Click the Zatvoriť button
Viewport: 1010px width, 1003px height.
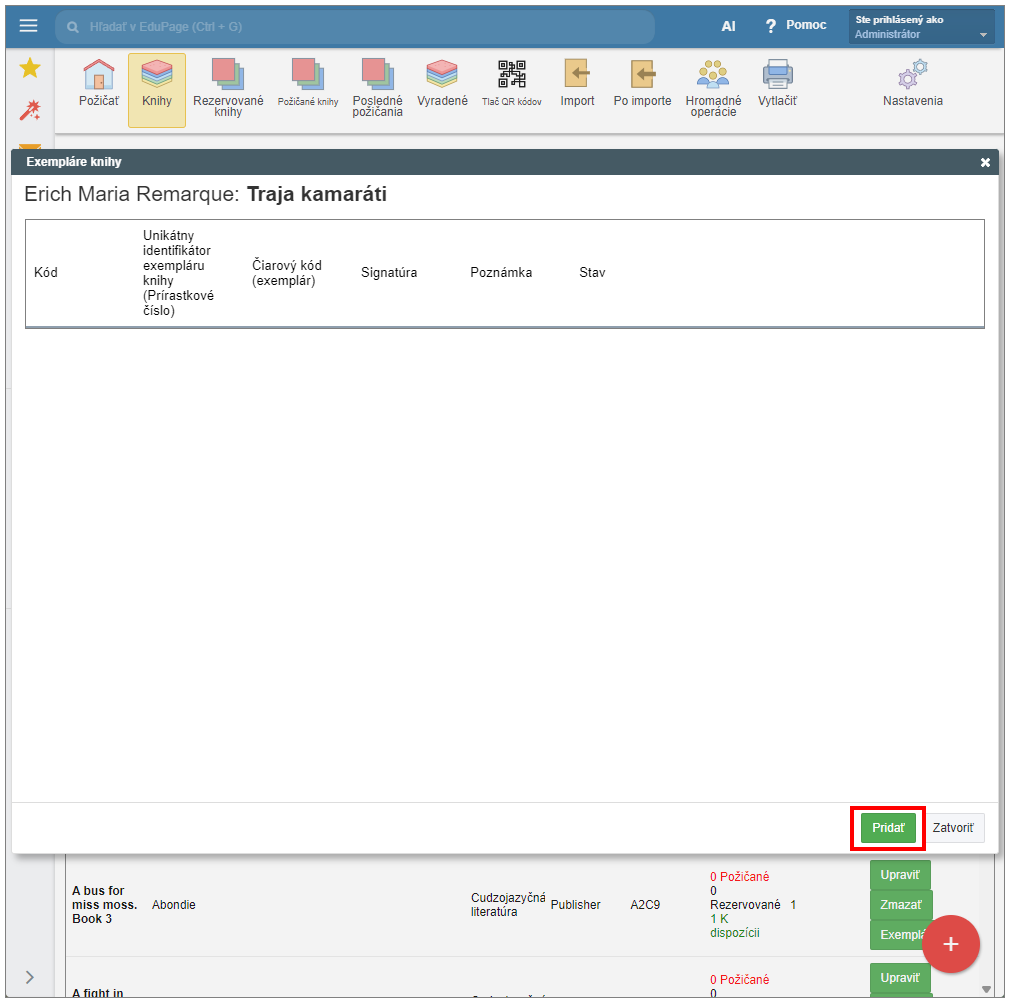[954, 828]
